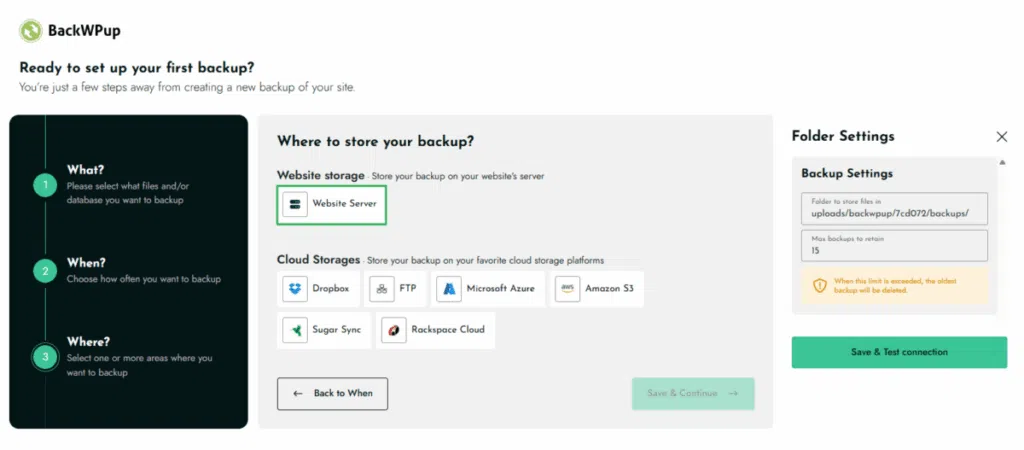1024x450 pixels.
Task: Edit the Folder to store files in field
Action: [x=895, y=208]
